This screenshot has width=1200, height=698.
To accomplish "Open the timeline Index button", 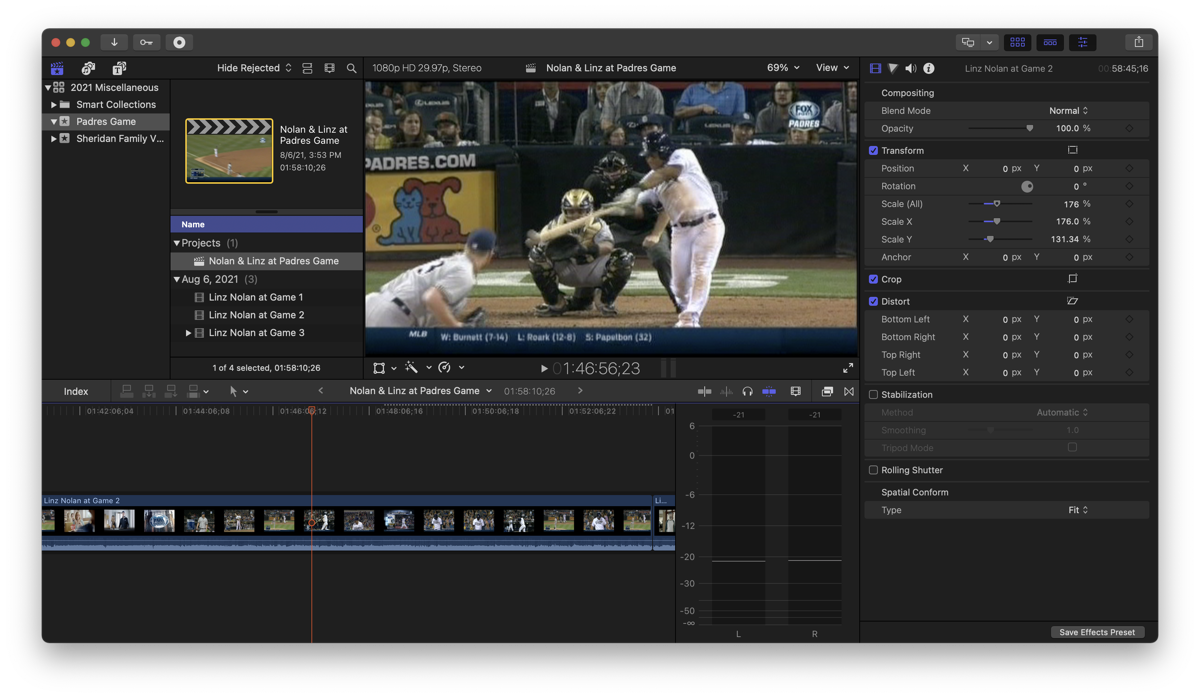I will 76,391.
